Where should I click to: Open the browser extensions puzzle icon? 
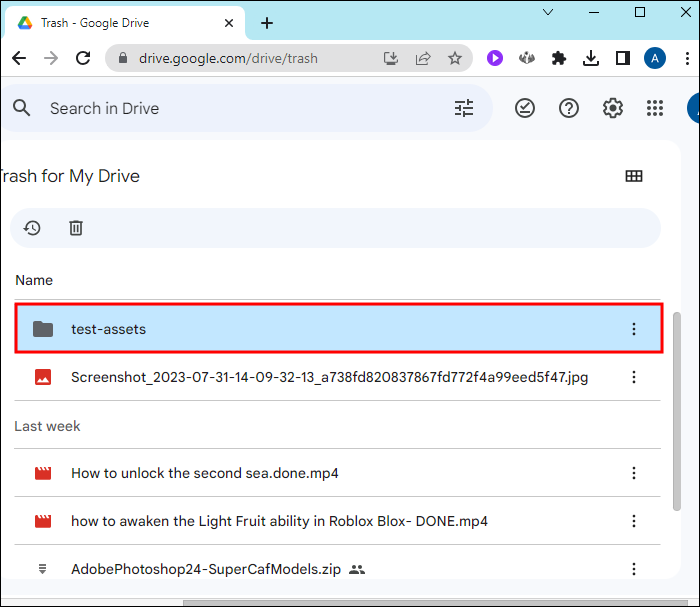tap(559, 58)
